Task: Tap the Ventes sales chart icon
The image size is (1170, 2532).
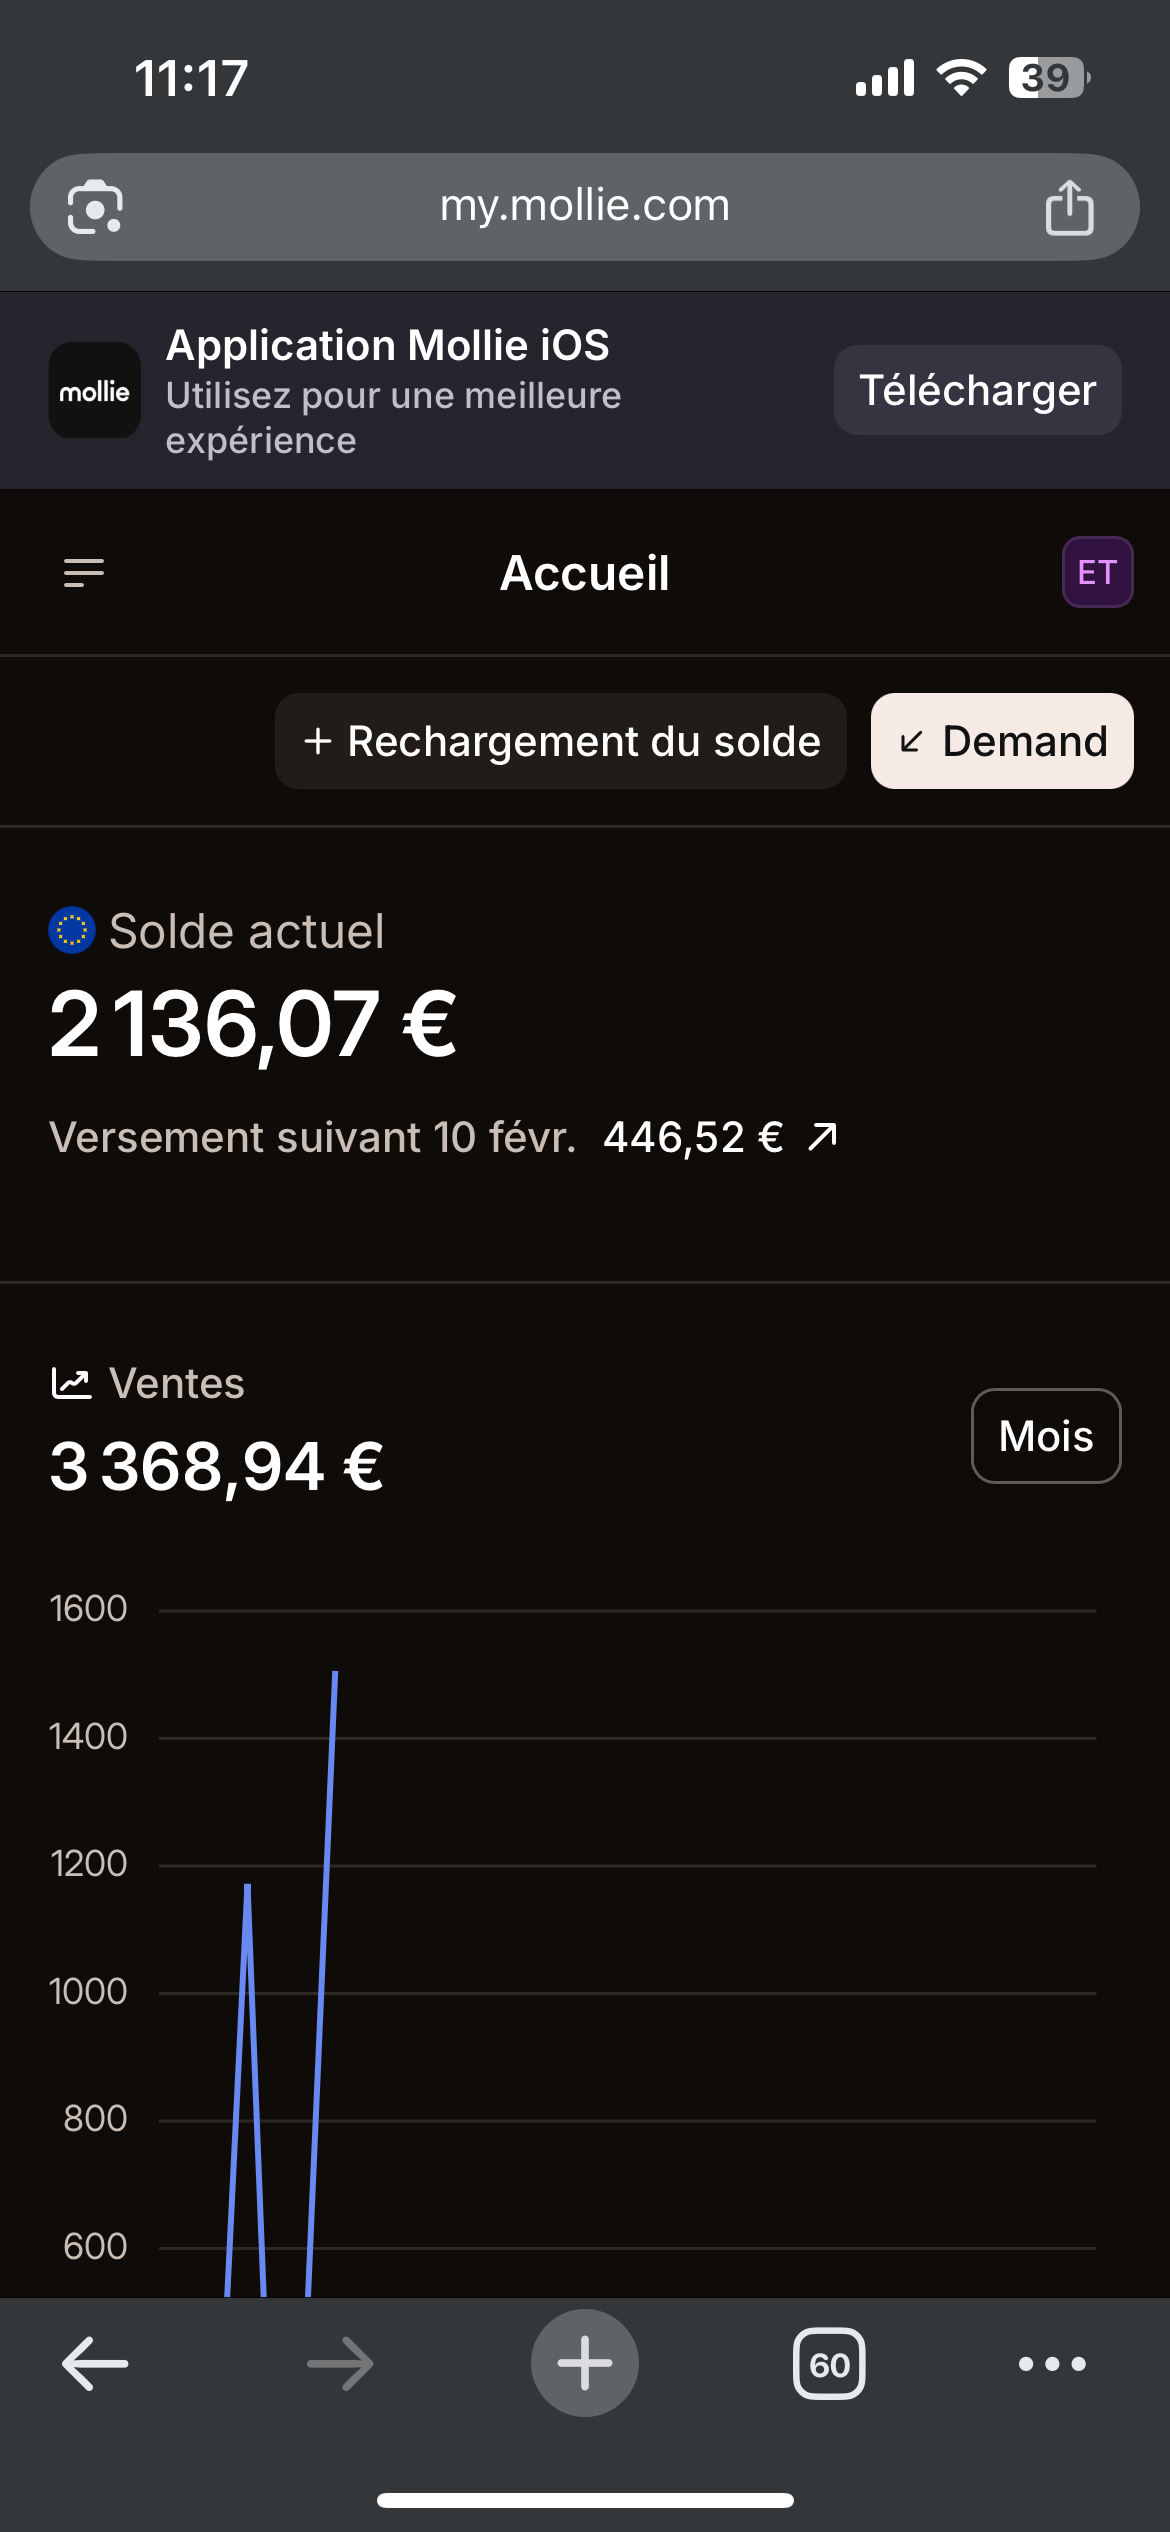Action: [x=71, y=1384]
